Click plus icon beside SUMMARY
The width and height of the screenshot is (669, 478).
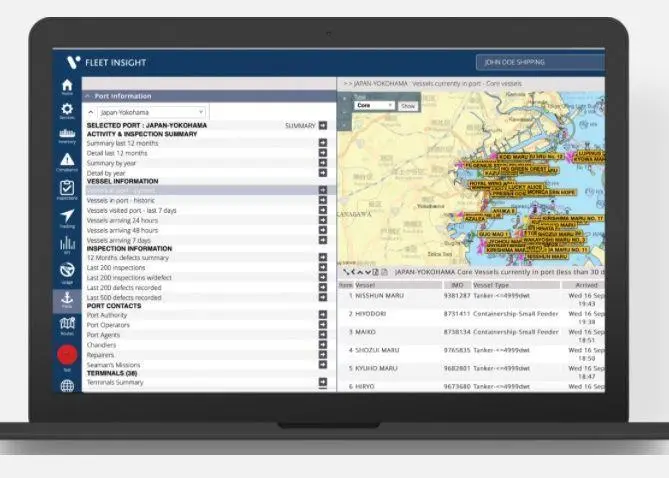(x=323, y=125)
